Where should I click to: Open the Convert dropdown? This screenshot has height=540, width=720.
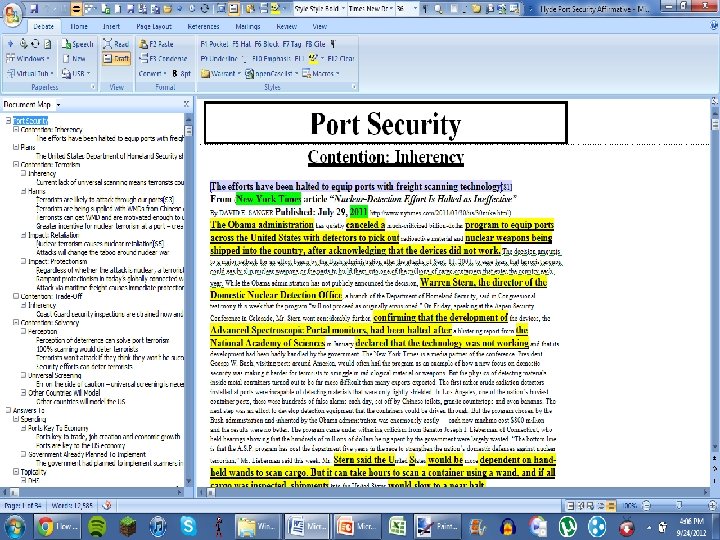(152, 73)
